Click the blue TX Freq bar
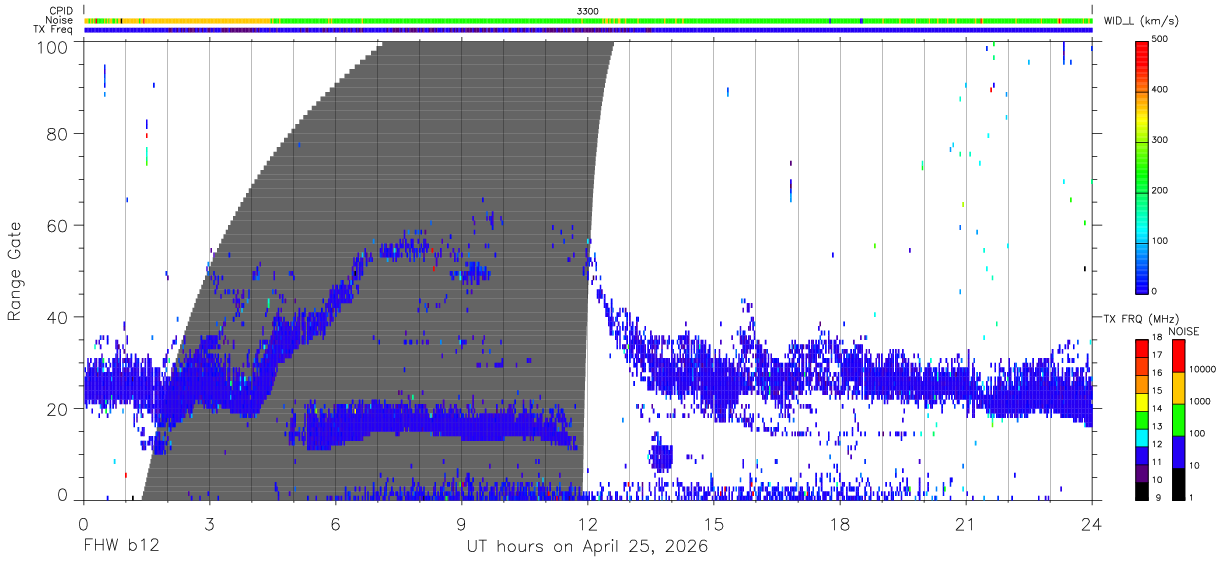 (588, 30)
